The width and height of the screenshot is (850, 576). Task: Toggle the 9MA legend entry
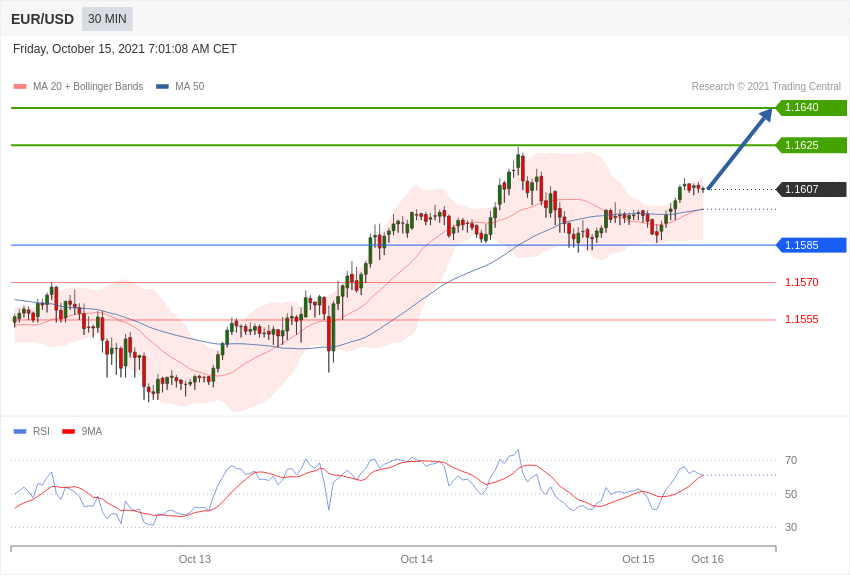coord(82,431)
